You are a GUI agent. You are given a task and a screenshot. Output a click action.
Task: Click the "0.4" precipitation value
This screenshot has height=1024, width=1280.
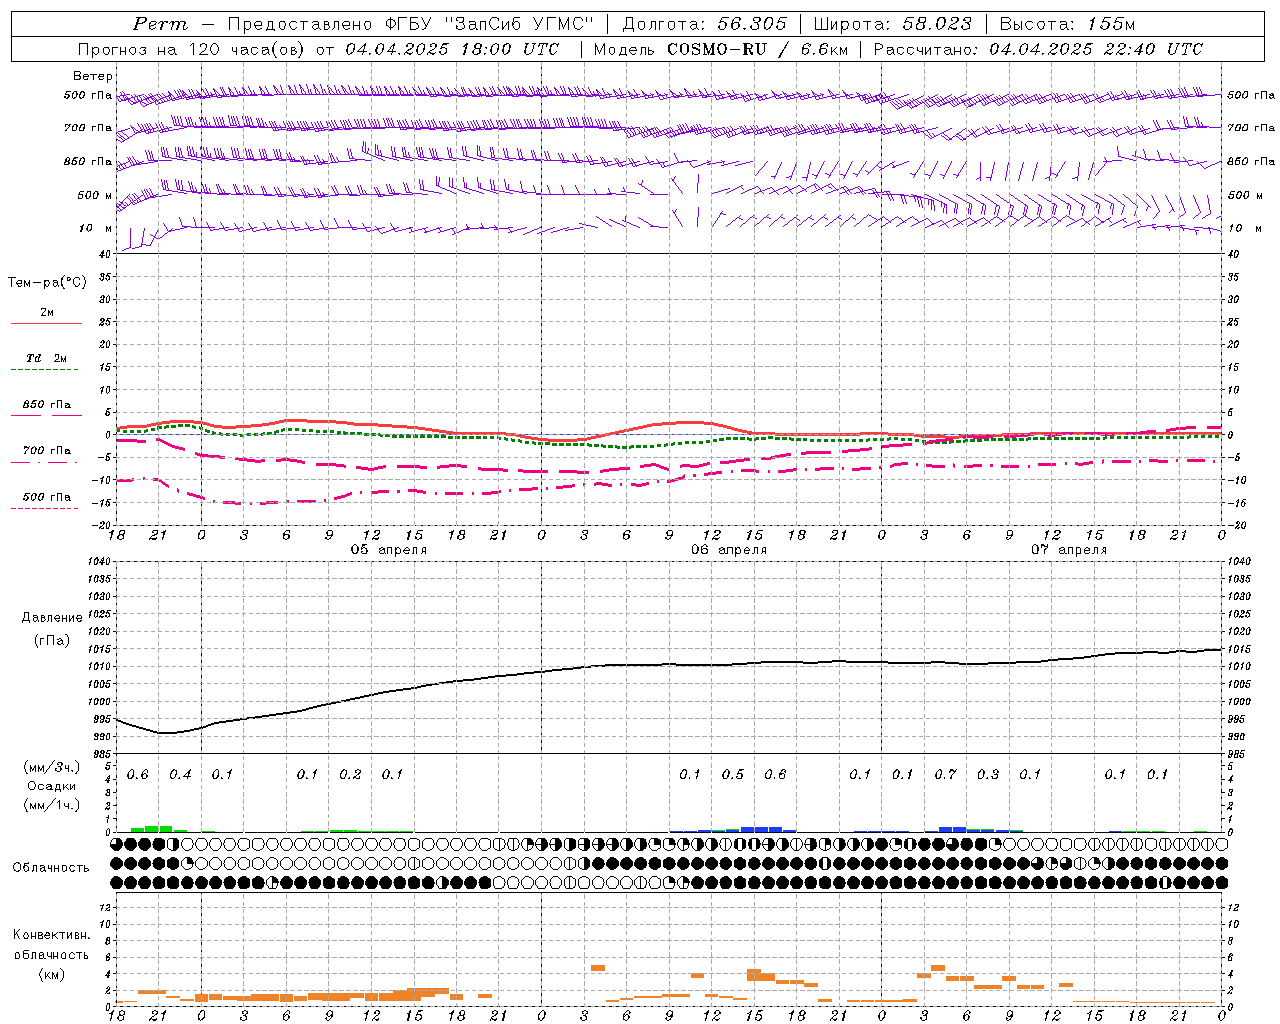coord(180,775)
